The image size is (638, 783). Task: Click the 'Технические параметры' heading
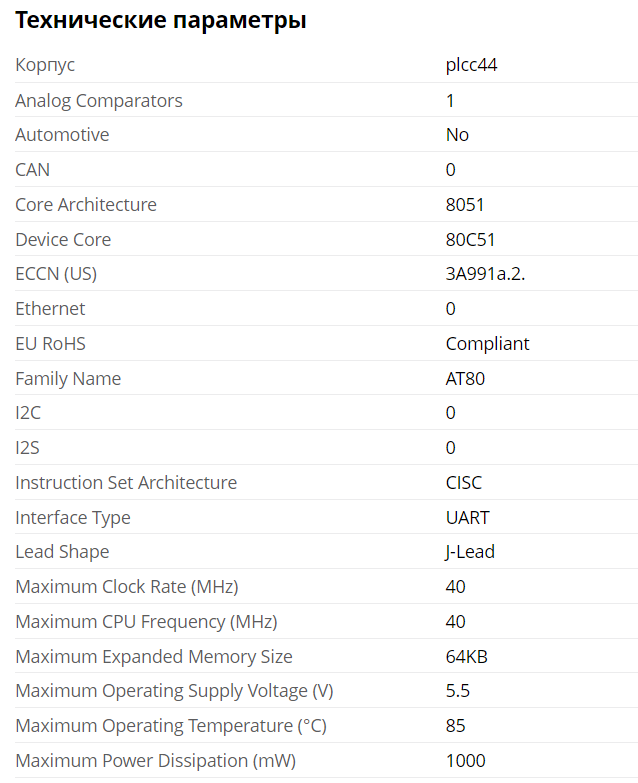(161, 20)
